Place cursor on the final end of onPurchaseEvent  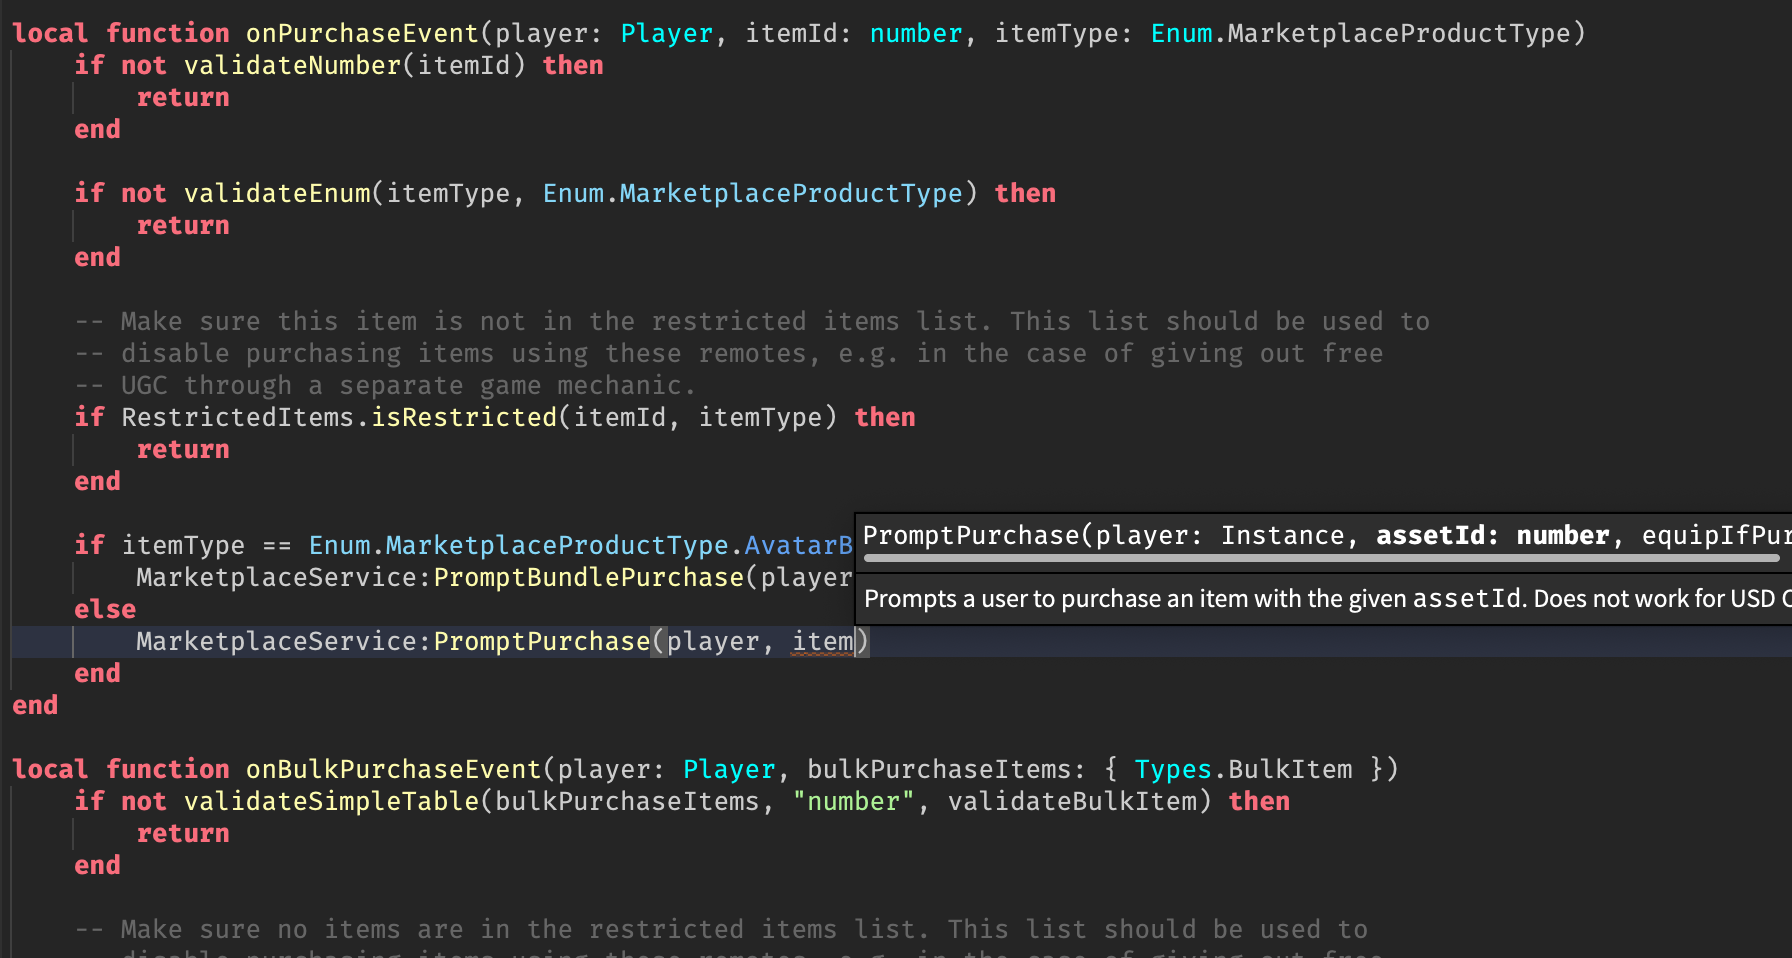click(35, 705)
